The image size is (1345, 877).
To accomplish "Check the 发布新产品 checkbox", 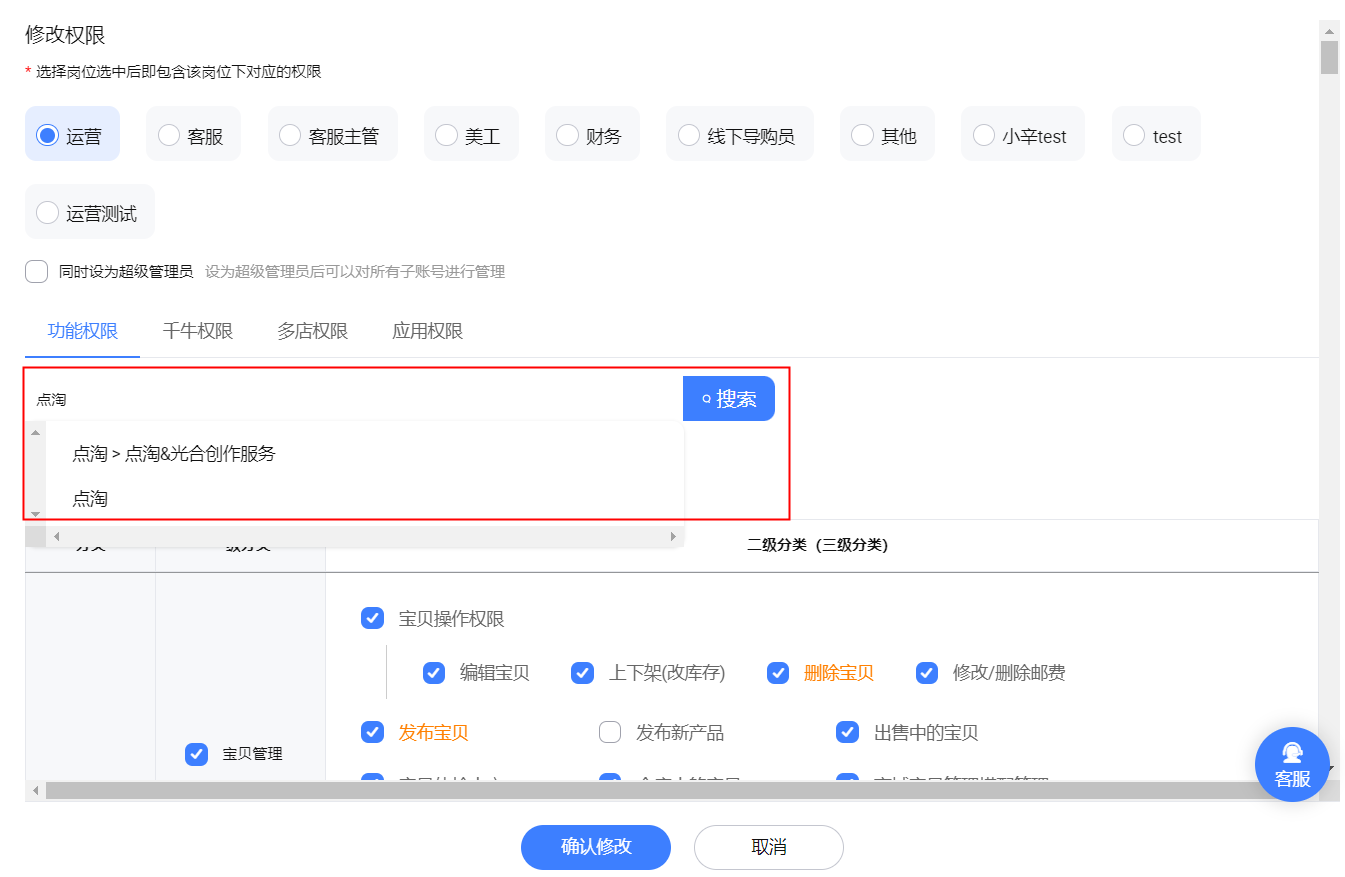I will (610, 732).
